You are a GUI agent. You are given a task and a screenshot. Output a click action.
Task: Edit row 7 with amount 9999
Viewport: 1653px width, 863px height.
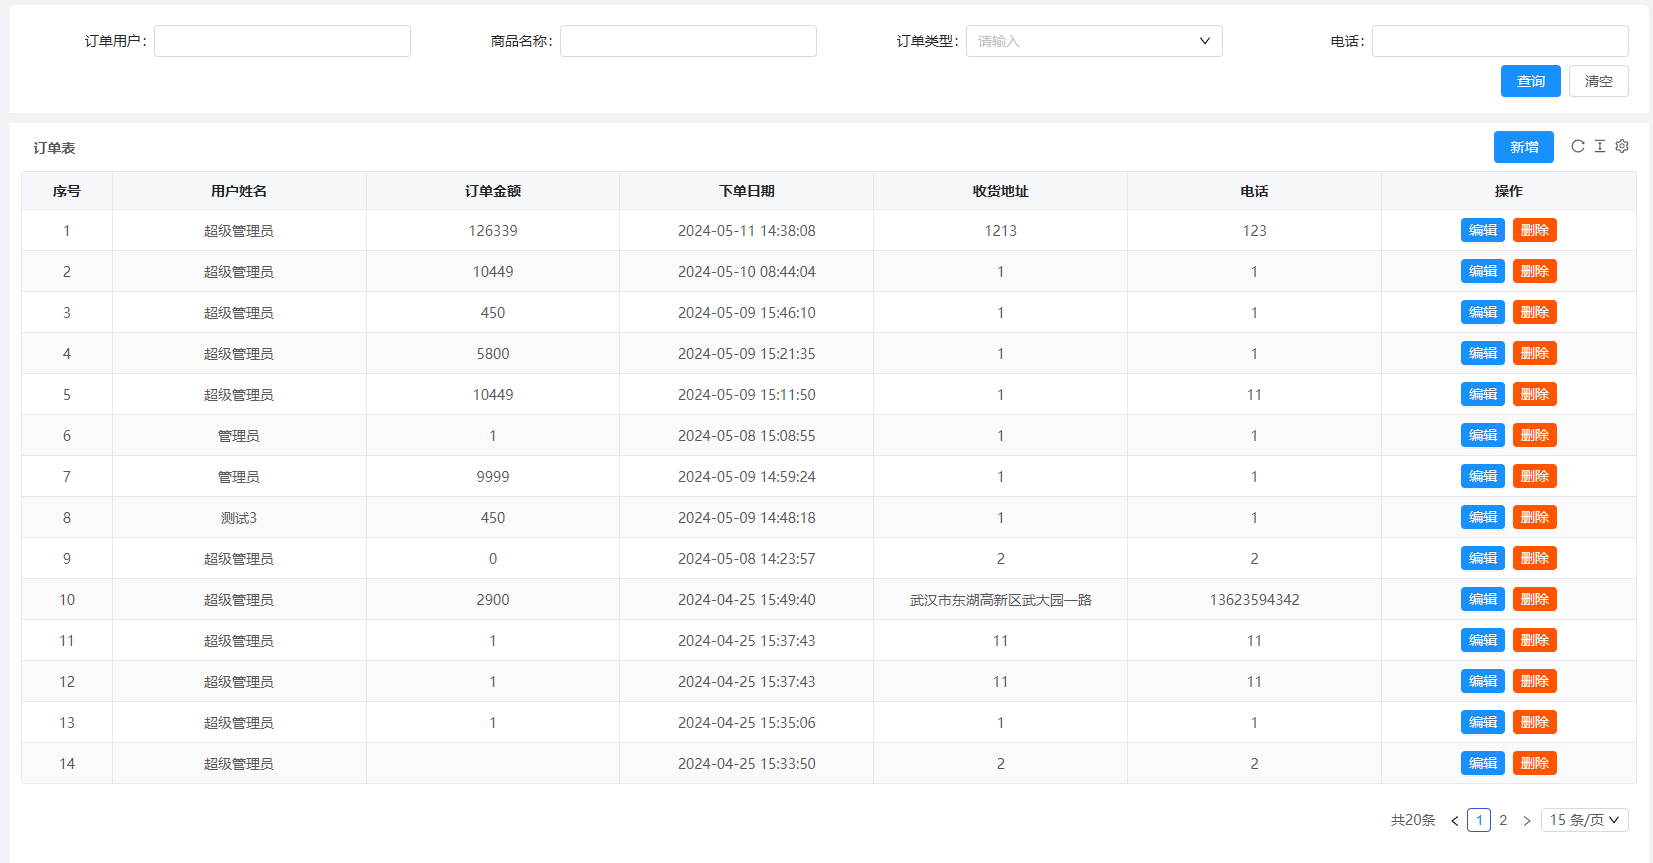(1483, 476)
